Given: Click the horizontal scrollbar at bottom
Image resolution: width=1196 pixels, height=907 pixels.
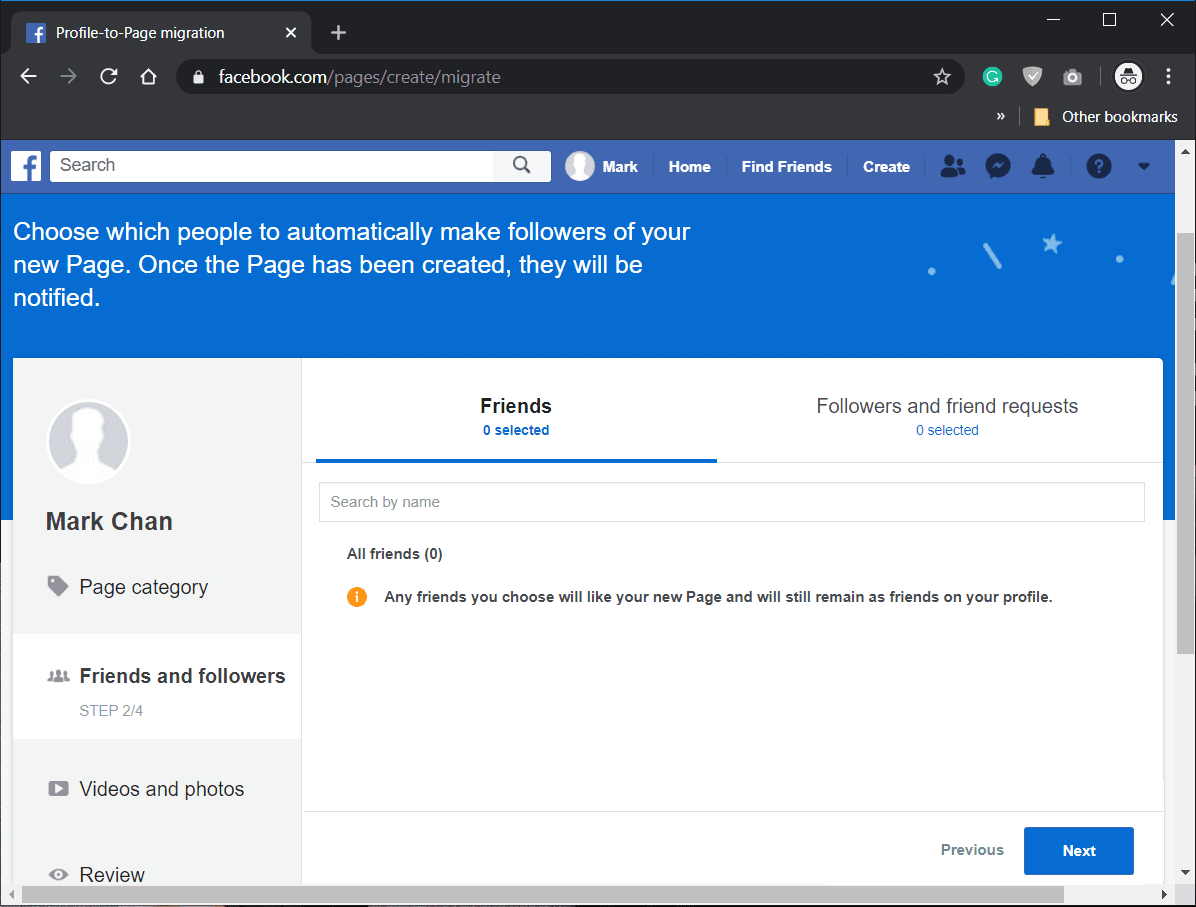Looking at the screenshot, I should coord(540,893).
